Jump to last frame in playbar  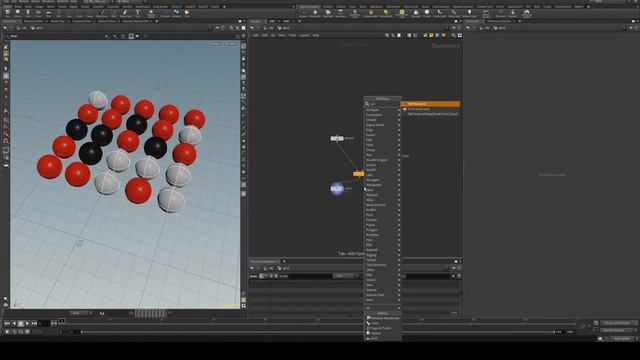coord(35,323)
